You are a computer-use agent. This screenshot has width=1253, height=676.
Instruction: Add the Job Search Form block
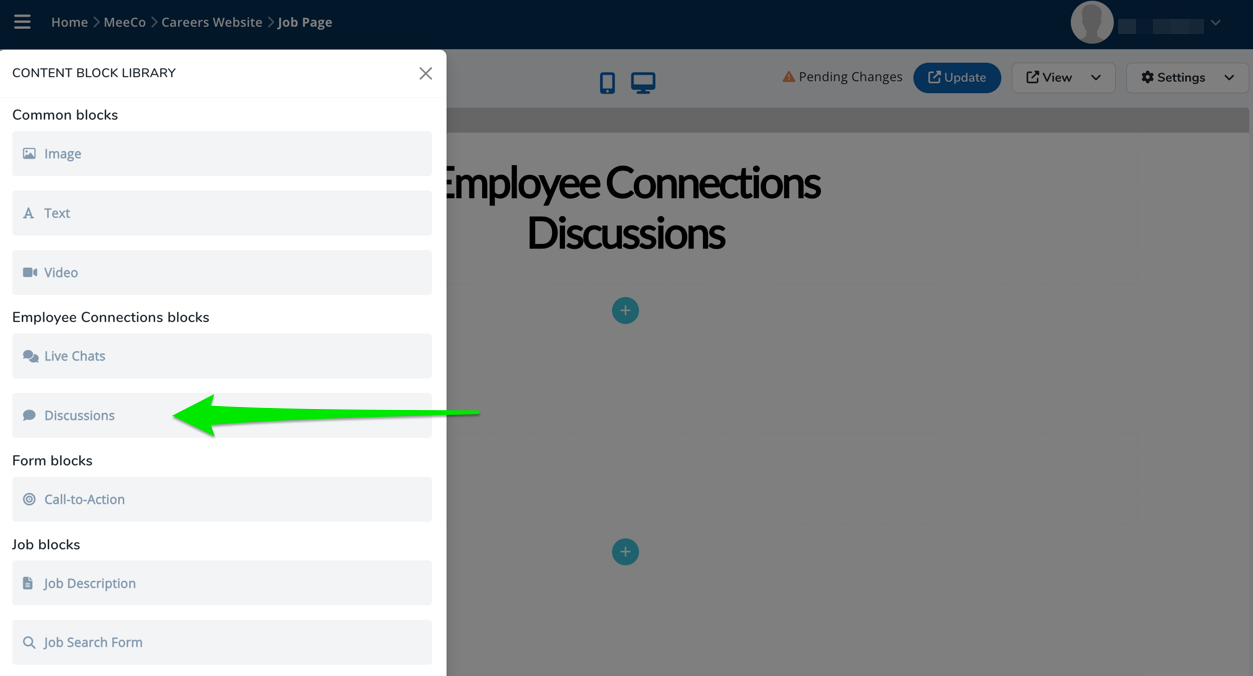pos(222,642)
